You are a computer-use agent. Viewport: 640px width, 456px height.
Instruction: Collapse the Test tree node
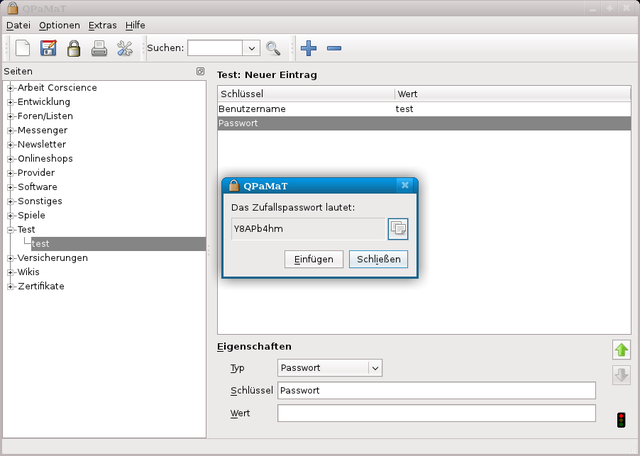point(10,230)
